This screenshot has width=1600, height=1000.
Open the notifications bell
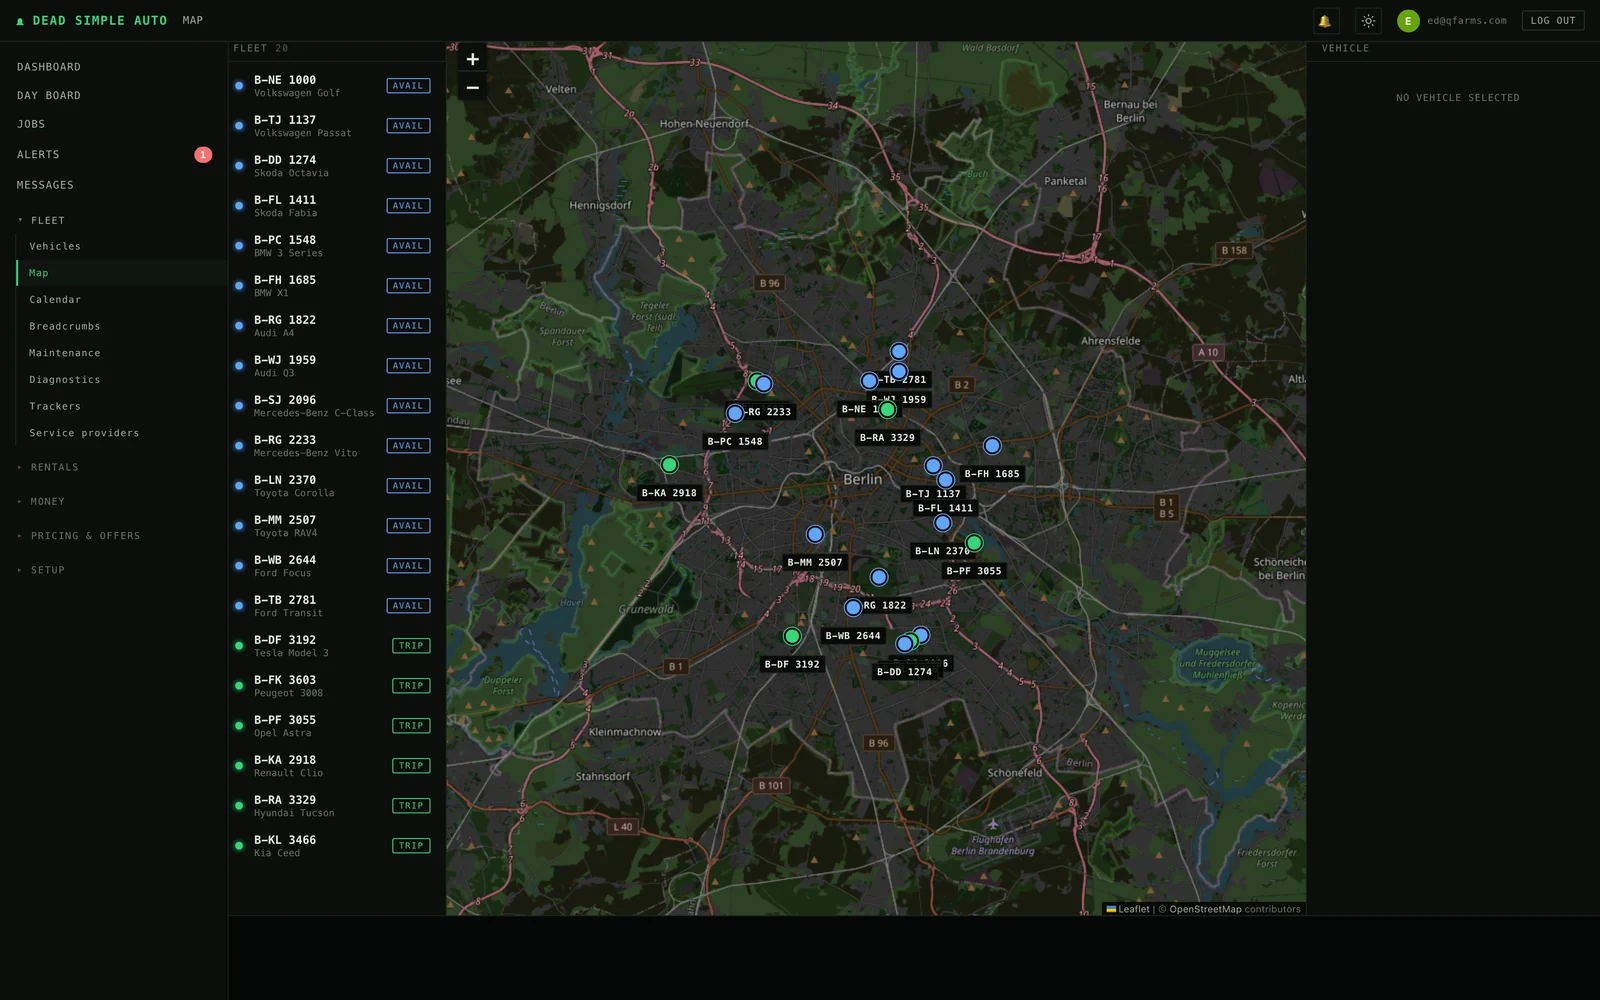pos(1325,21)
